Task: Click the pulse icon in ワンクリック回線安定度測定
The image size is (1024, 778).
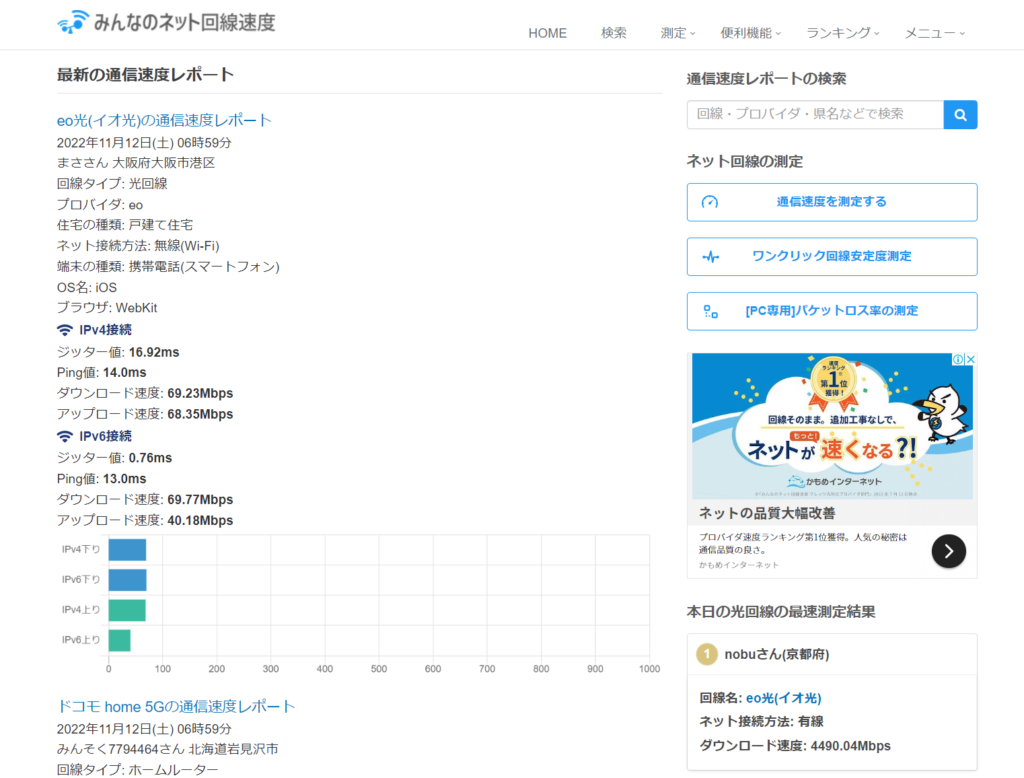Action: pos(711,257)
